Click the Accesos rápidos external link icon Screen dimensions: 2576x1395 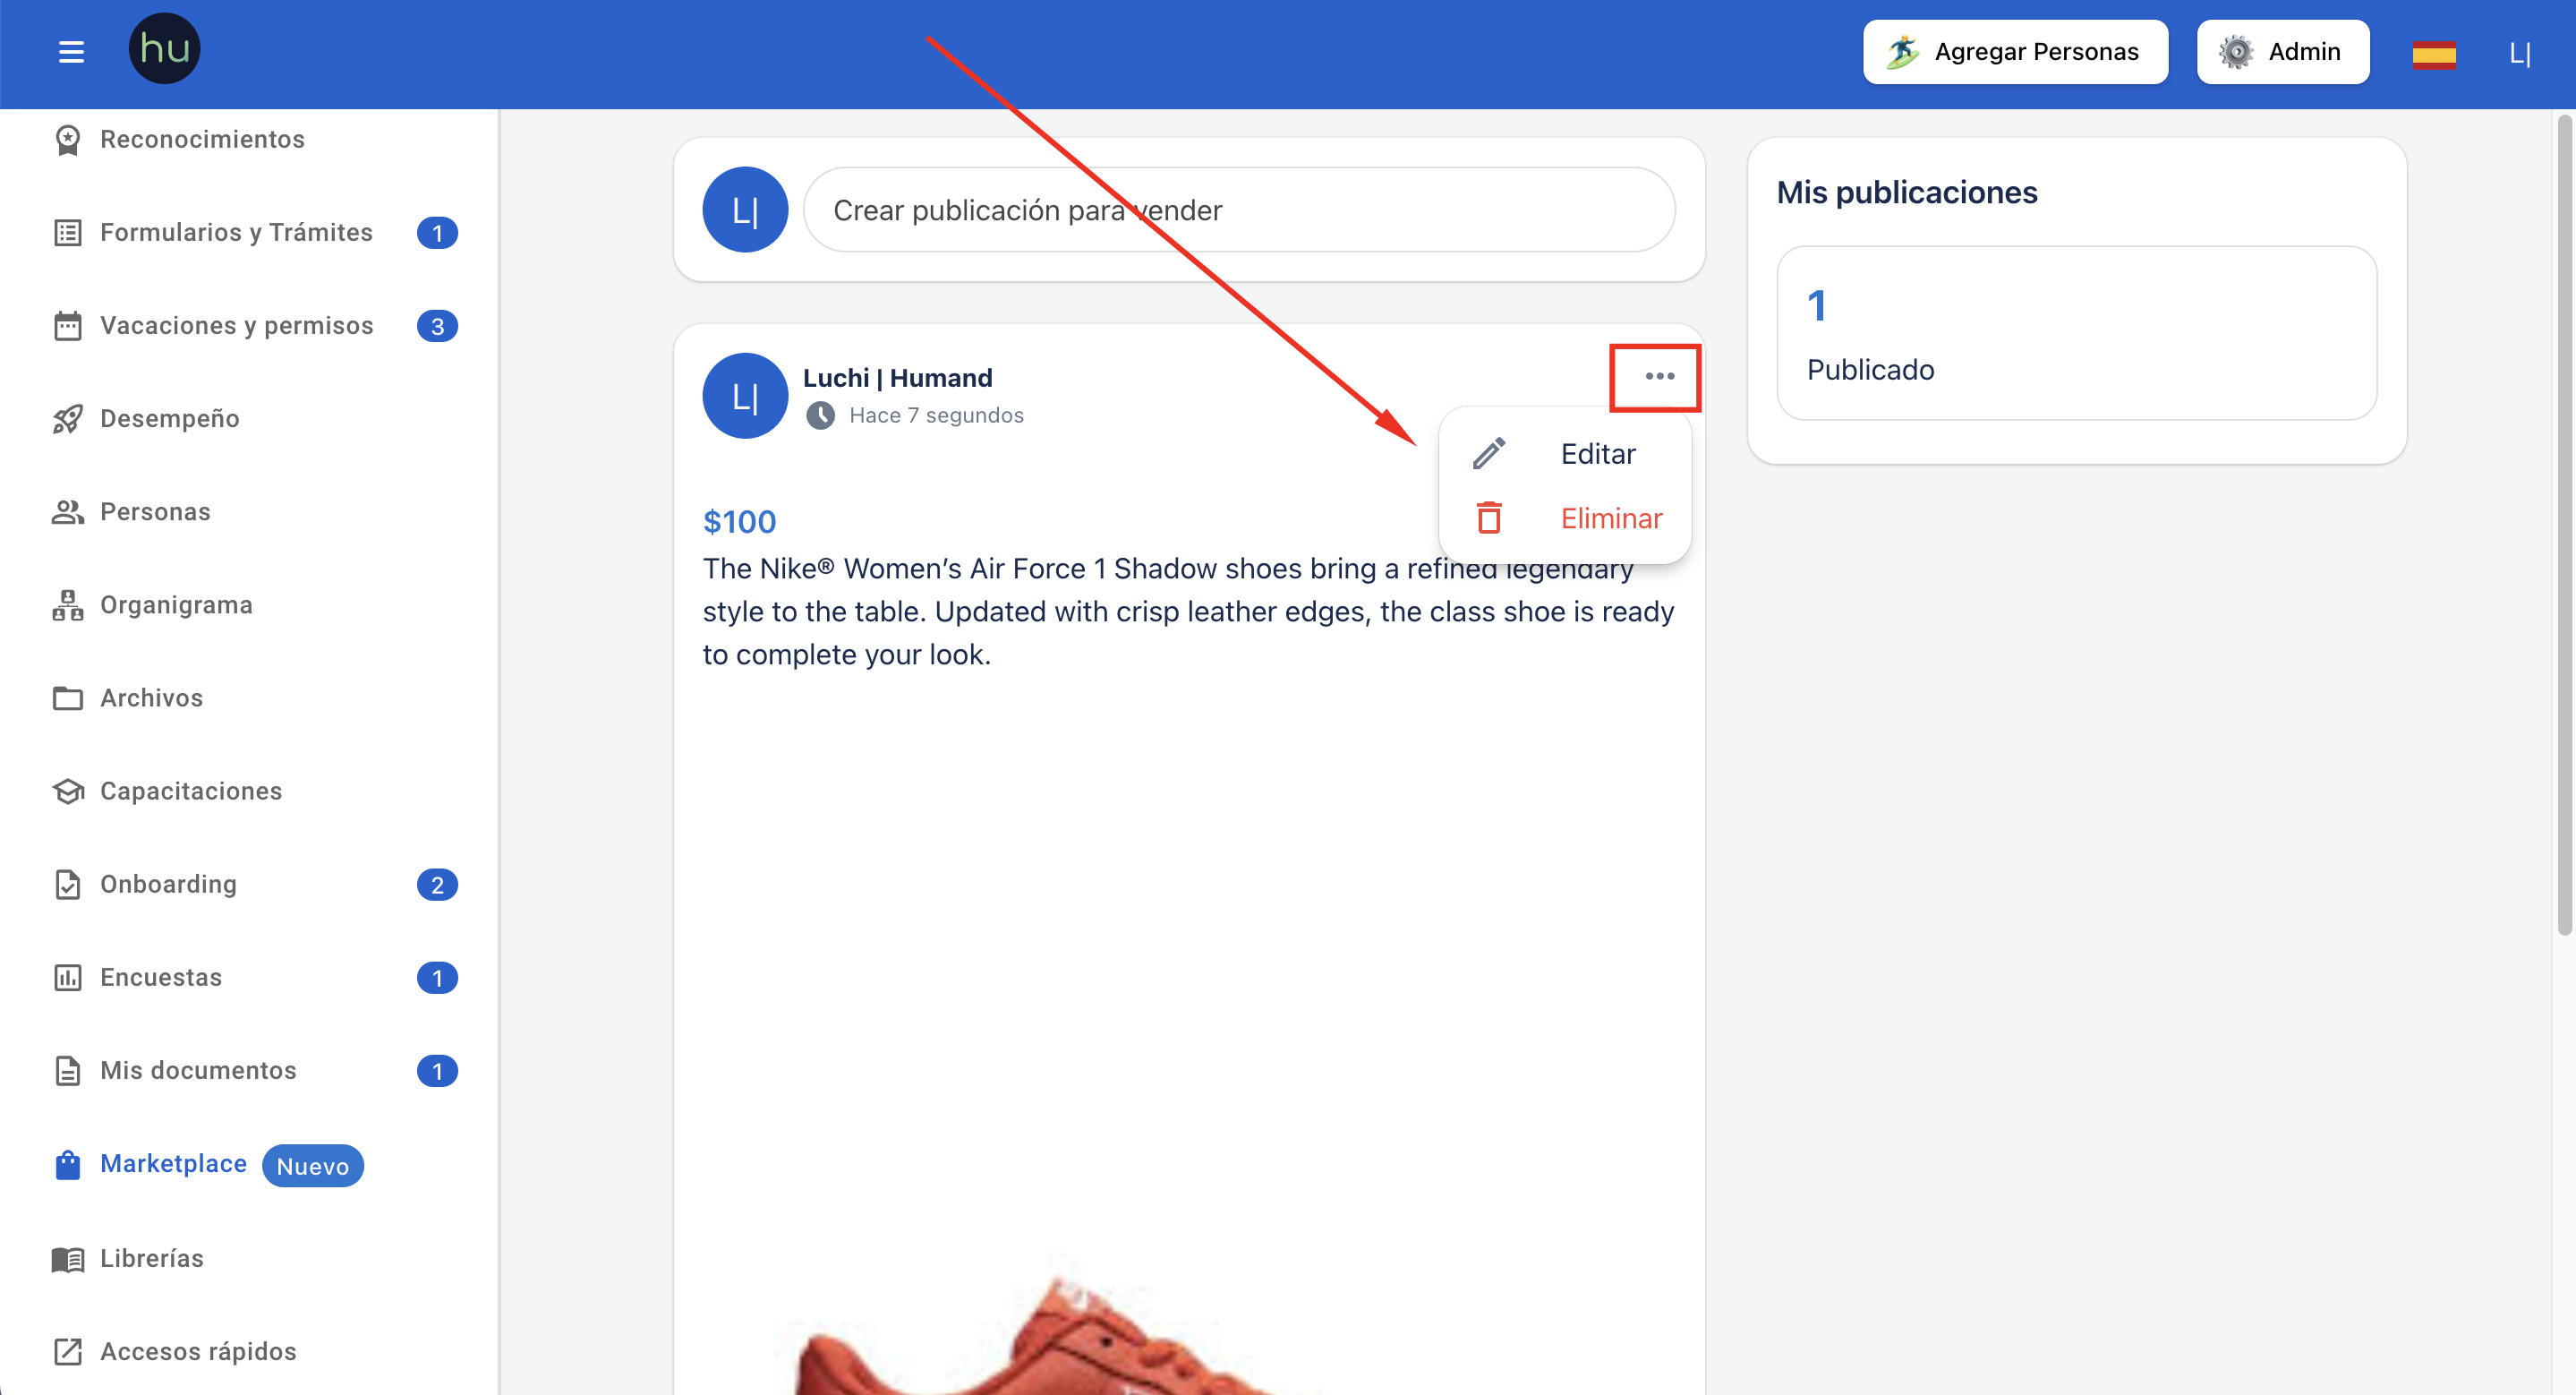tap(67, 1351)
